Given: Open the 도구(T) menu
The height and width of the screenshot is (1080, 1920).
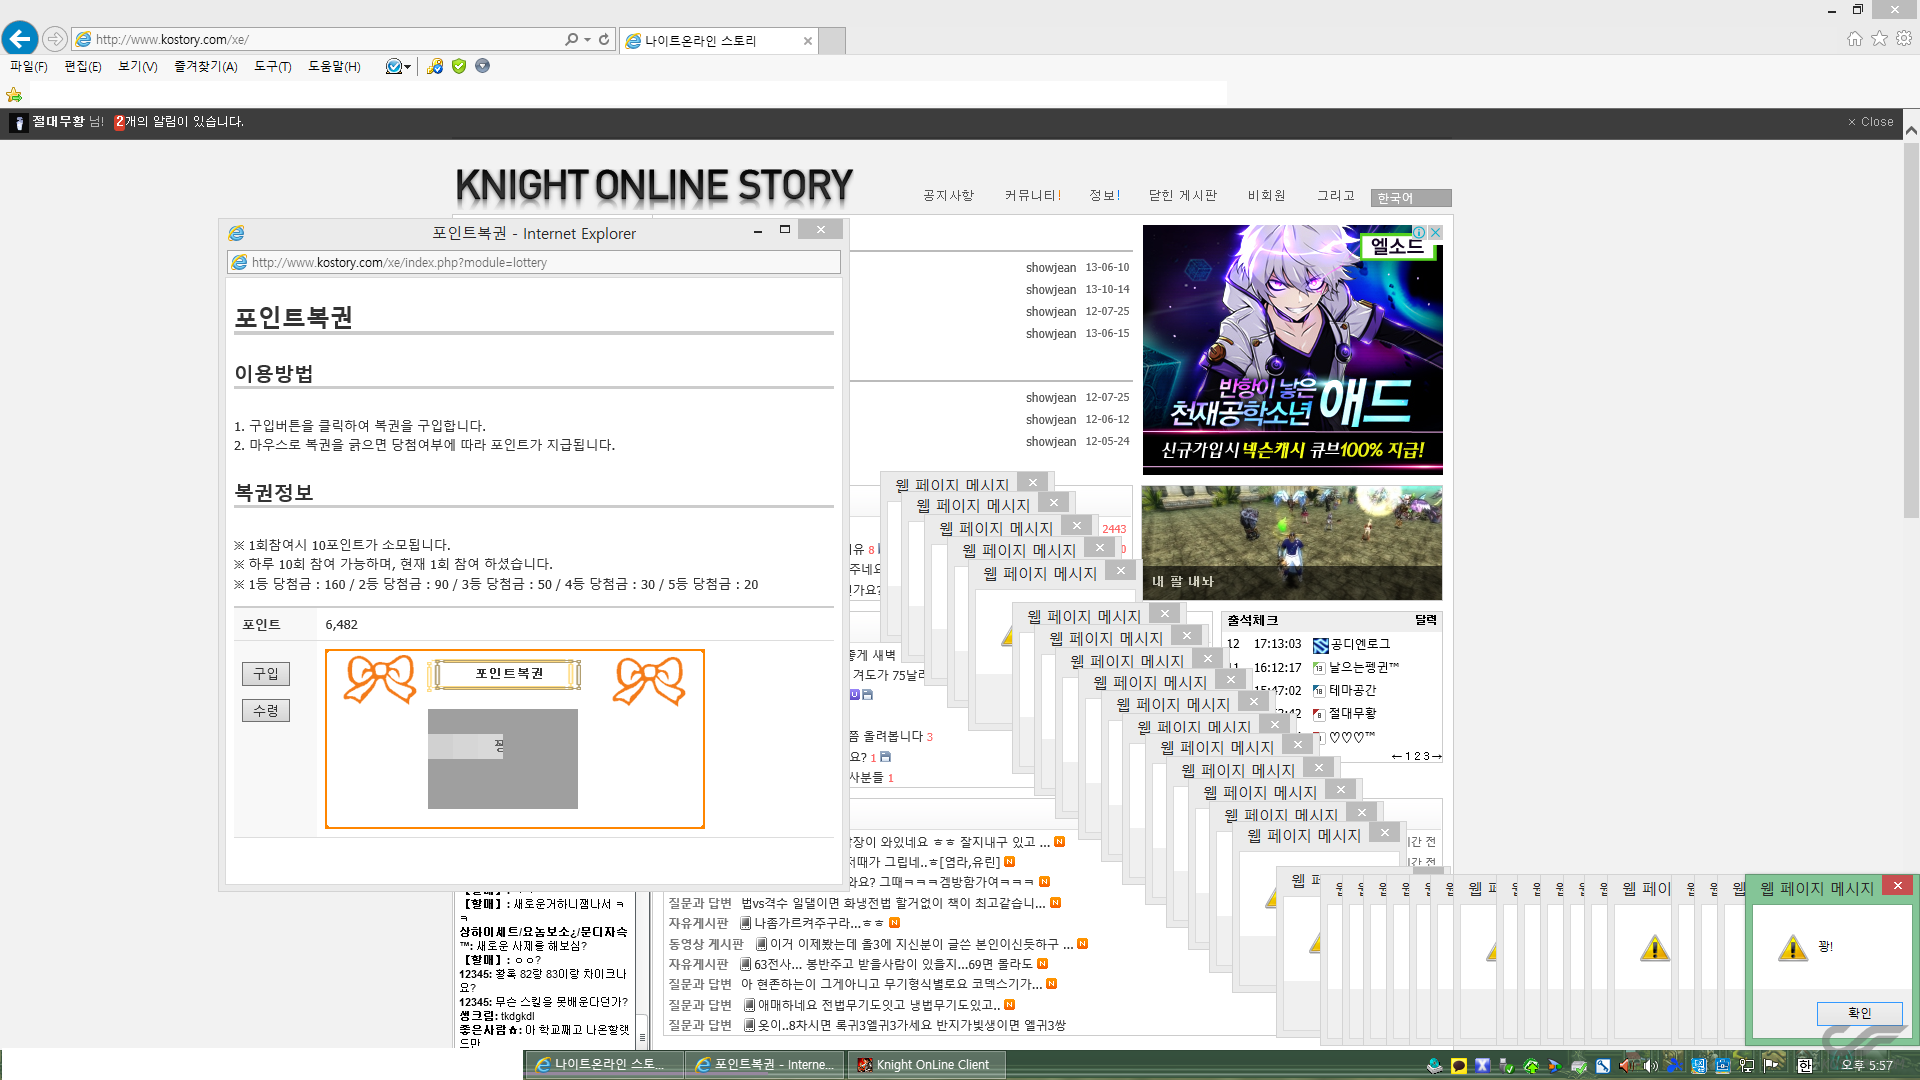Looking at the screenshot, I should (272, 66).
